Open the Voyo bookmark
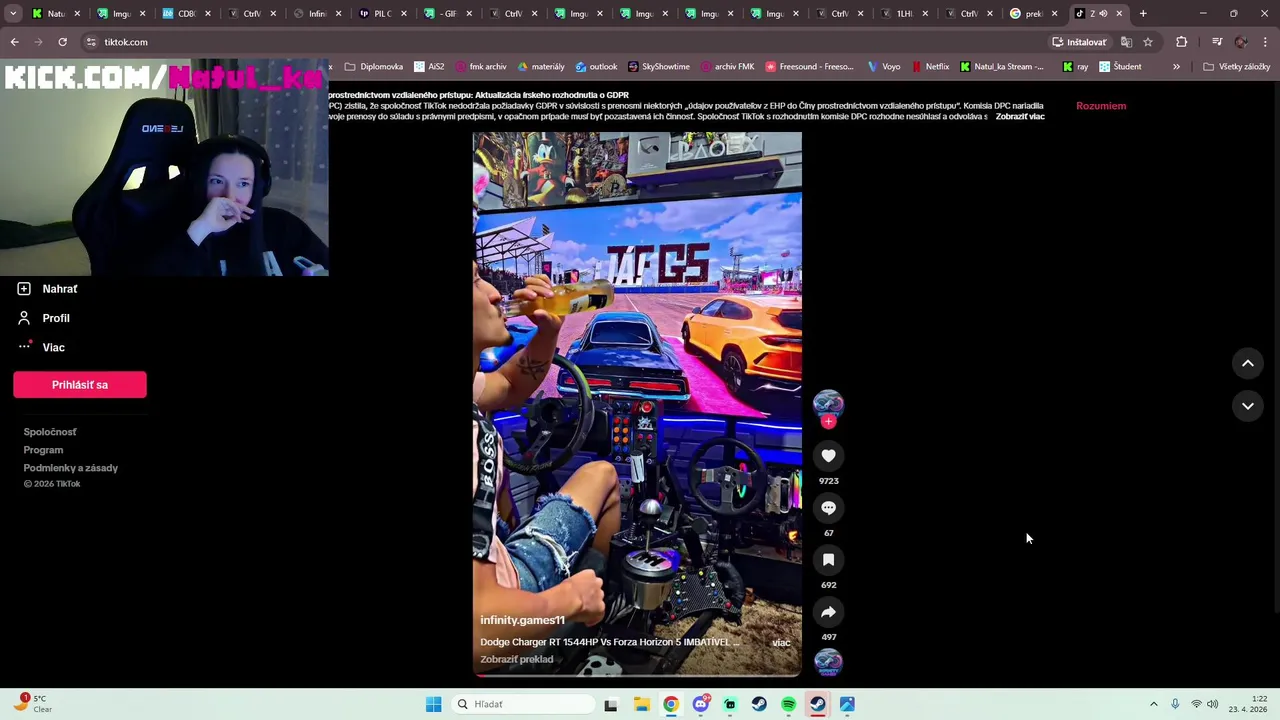Screen dimensions: 1280x720 pos(884,67)
